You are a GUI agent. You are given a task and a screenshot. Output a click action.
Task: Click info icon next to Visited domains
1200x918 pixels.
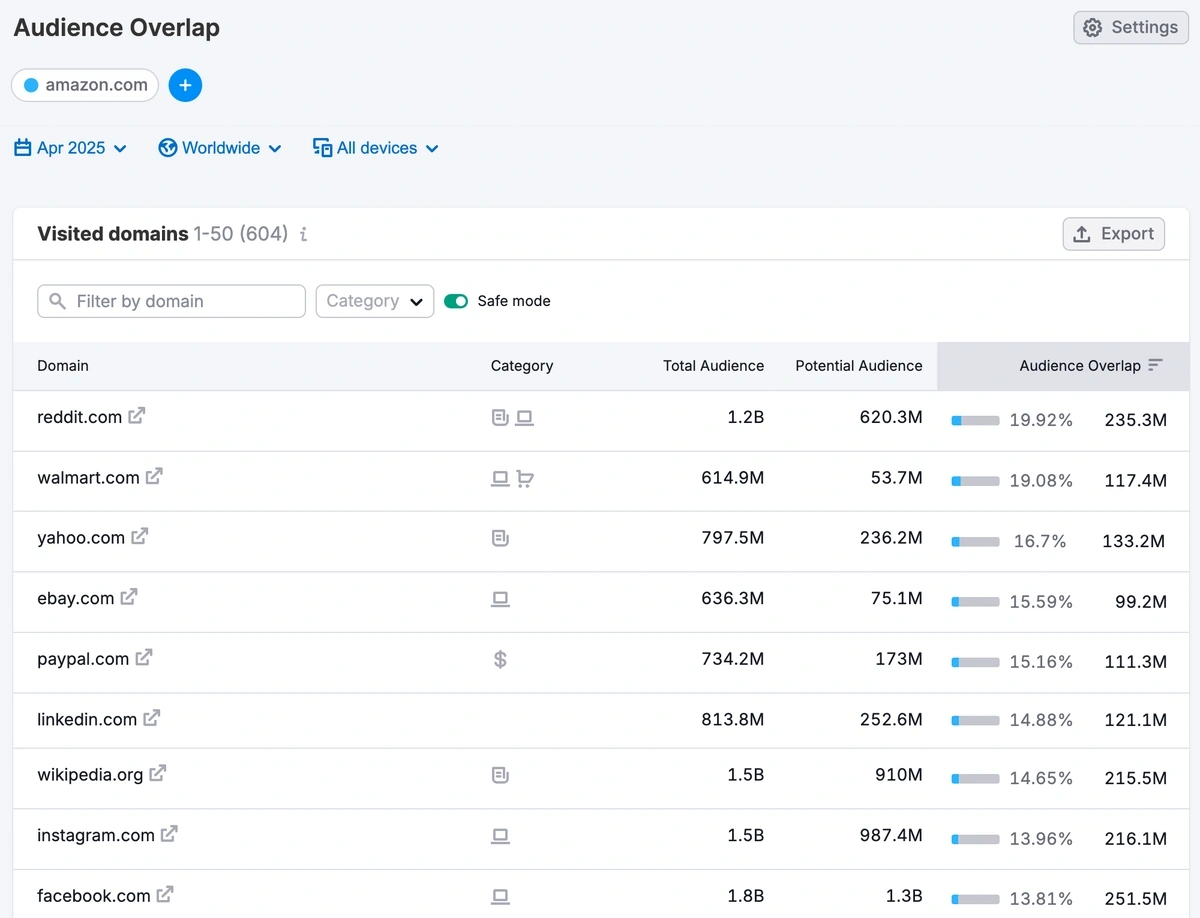coord(304,234)
